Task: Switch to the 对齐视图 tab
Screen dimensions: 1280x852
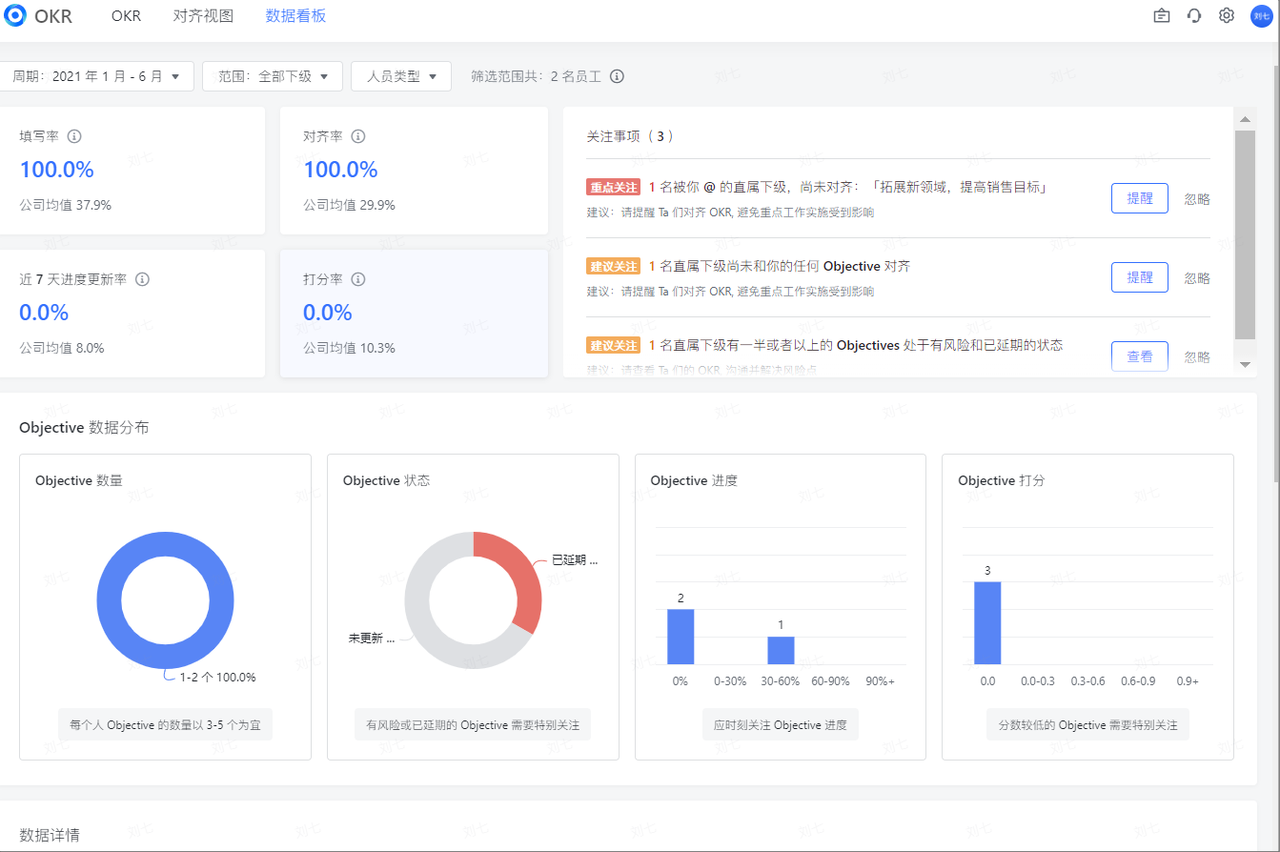Action: (x=203, y=16)
